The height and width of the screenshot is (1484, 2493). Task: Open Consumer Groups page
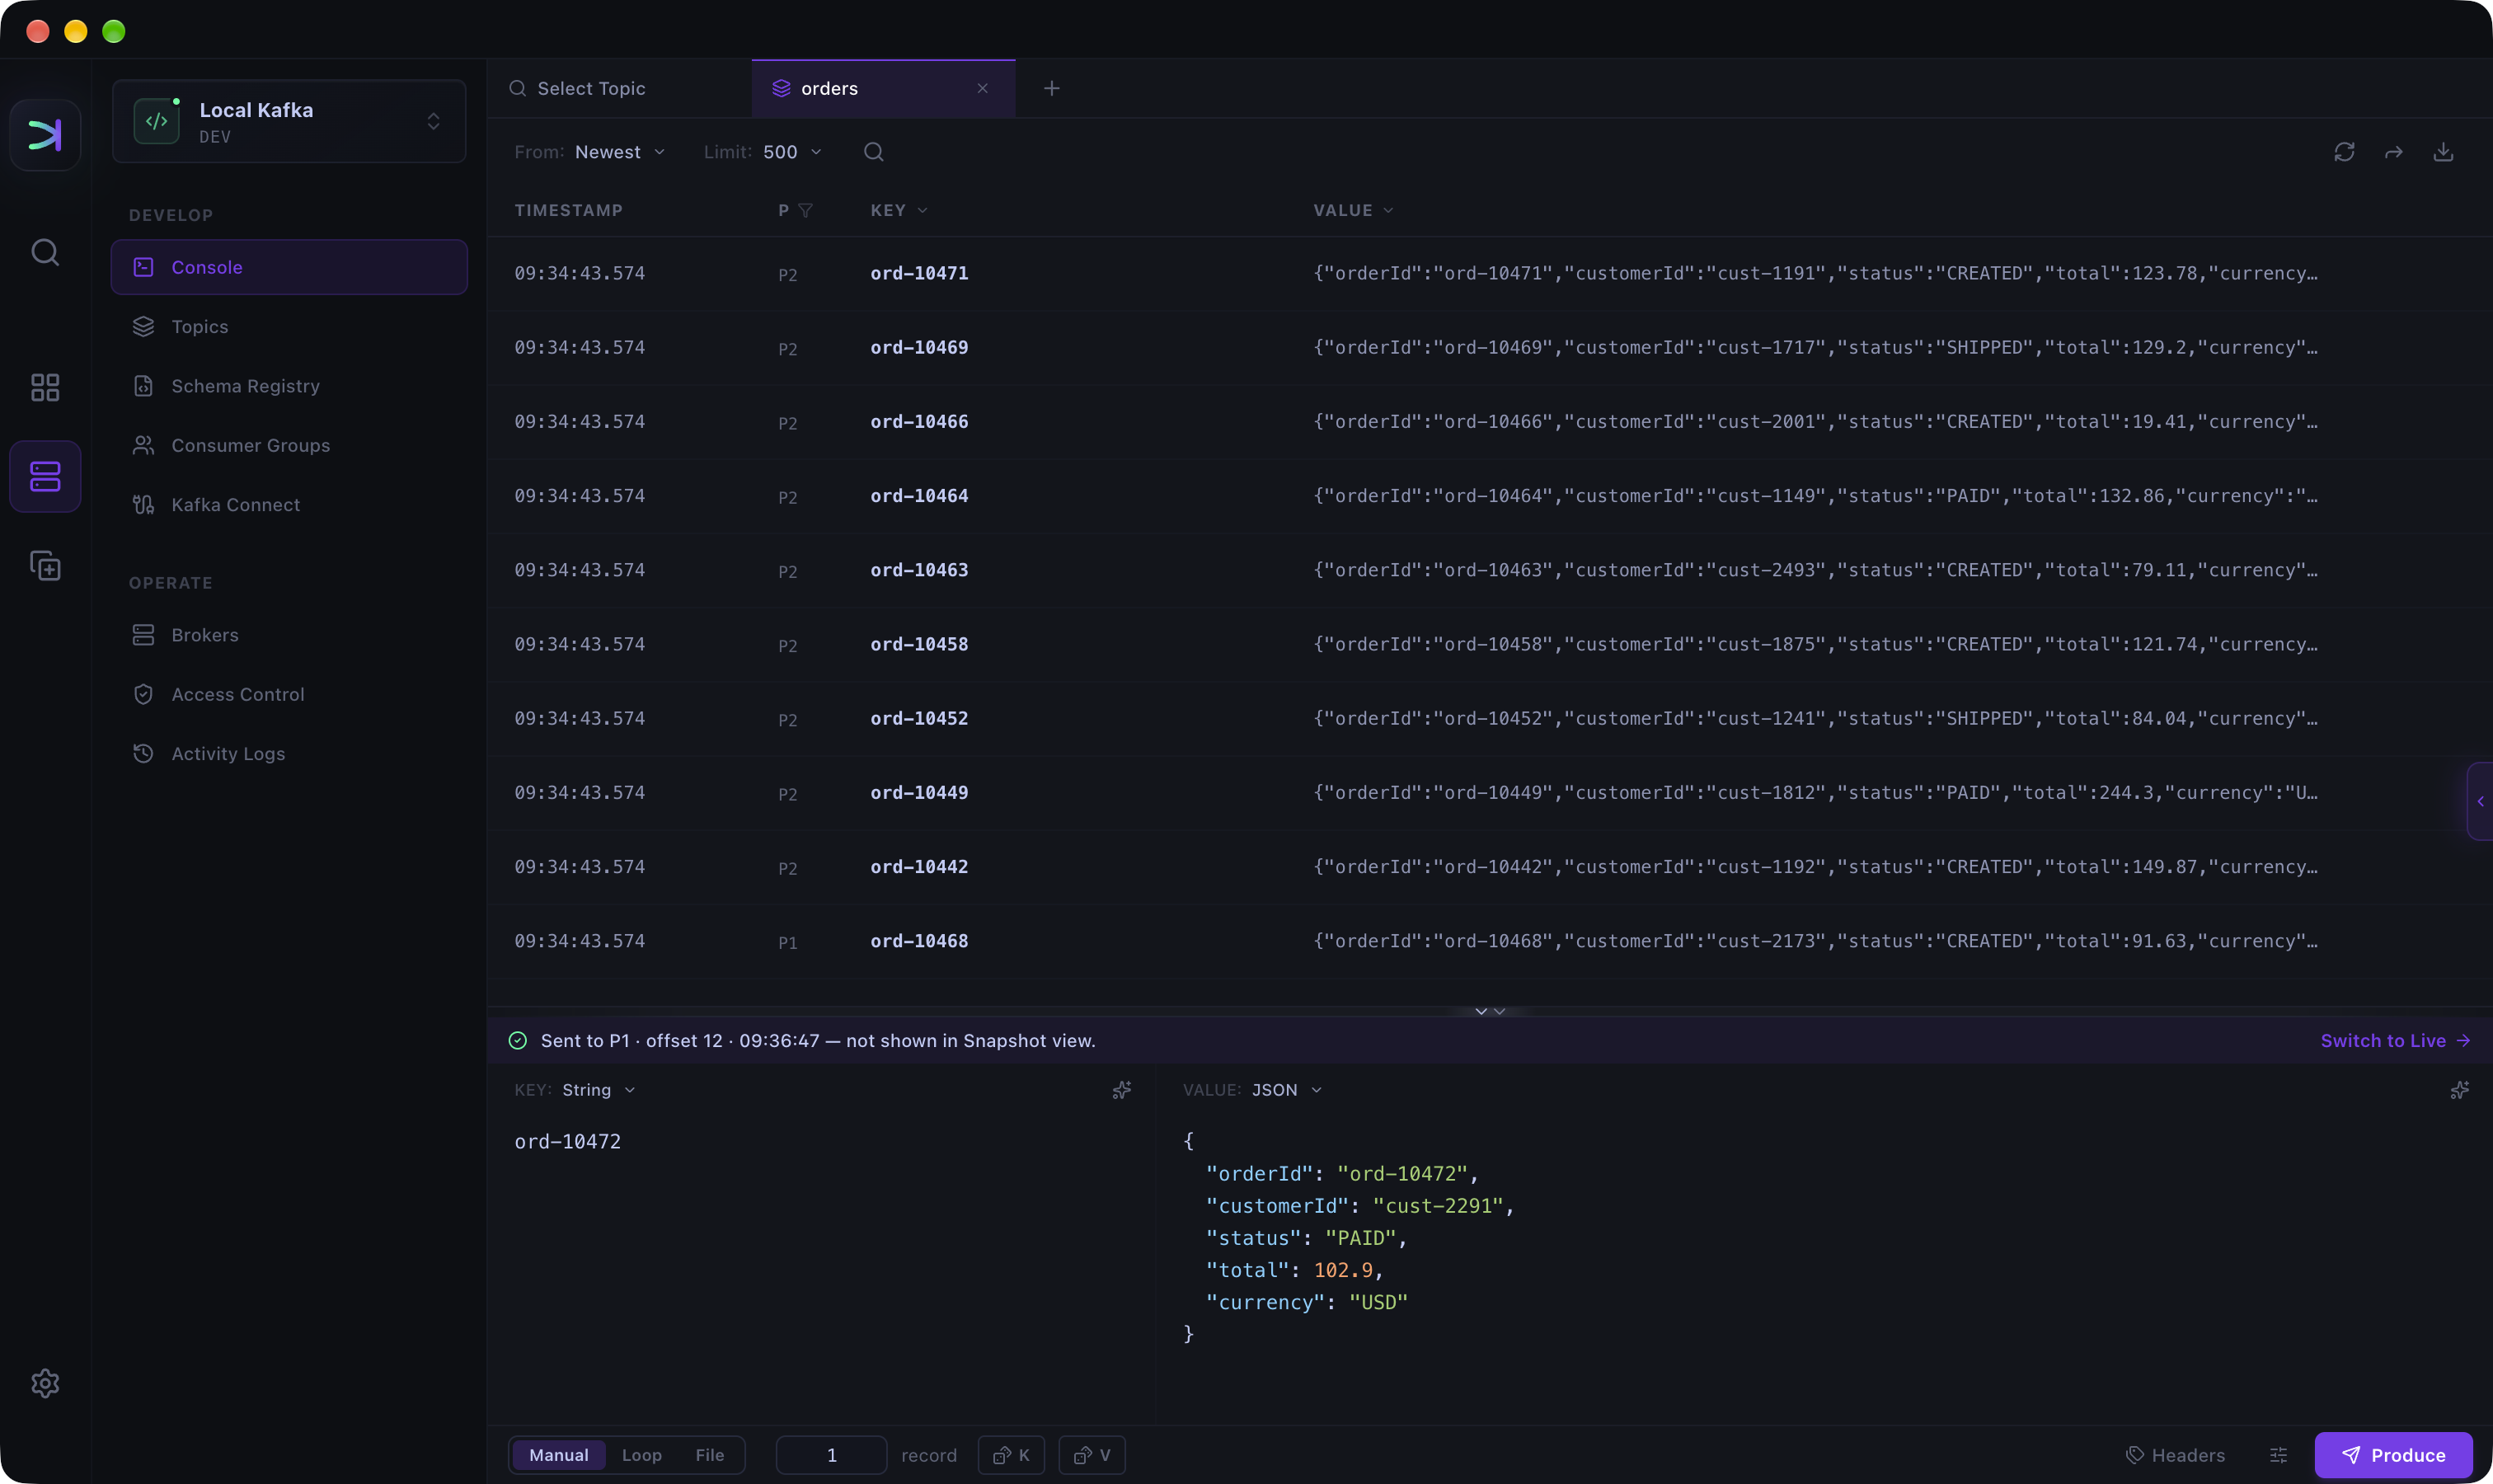289,445
